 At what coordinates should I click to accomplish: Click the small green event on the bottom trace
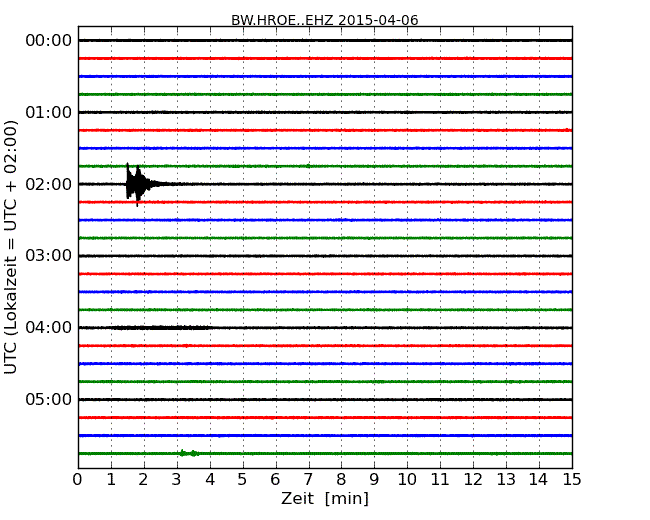click(x=189, y=453)
